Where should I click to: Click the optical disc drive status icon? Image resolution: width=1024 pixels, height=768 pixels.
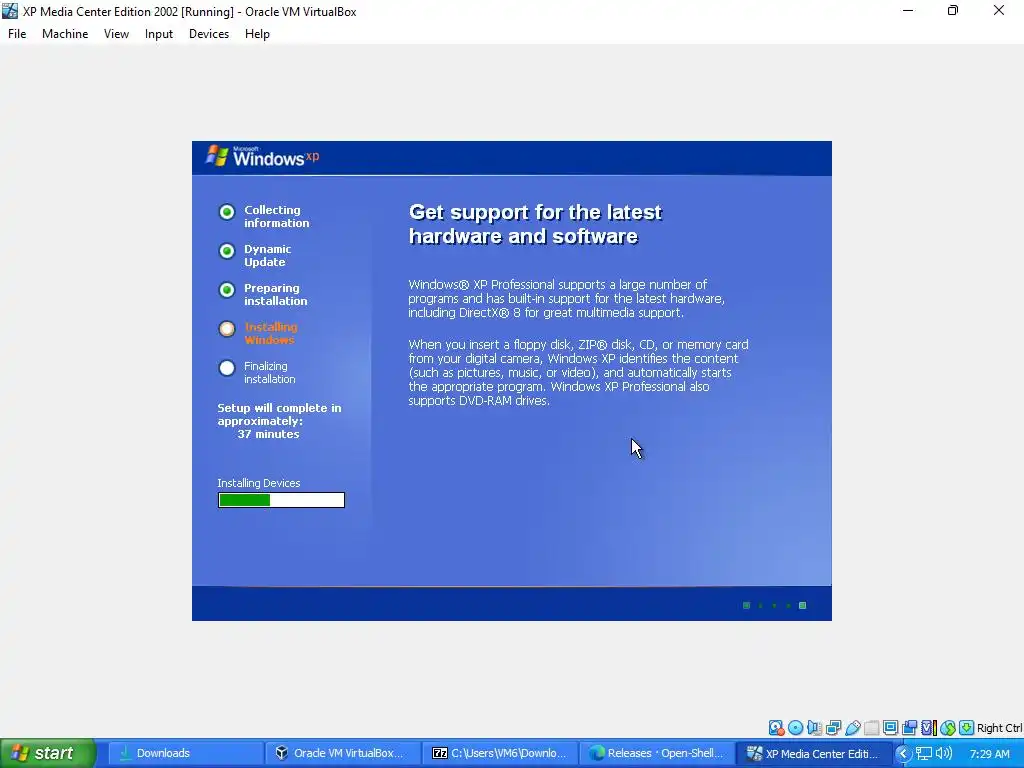click(x=795, y=728)
